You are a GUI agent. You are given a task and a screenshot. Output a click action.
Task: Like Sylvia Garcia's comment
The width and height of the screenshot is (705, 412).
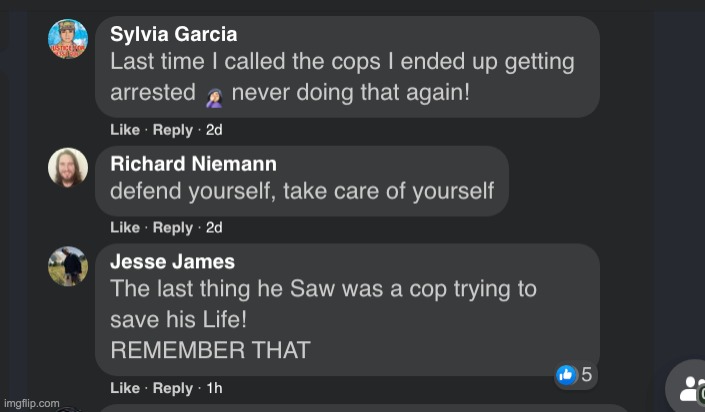pos(124,130)
